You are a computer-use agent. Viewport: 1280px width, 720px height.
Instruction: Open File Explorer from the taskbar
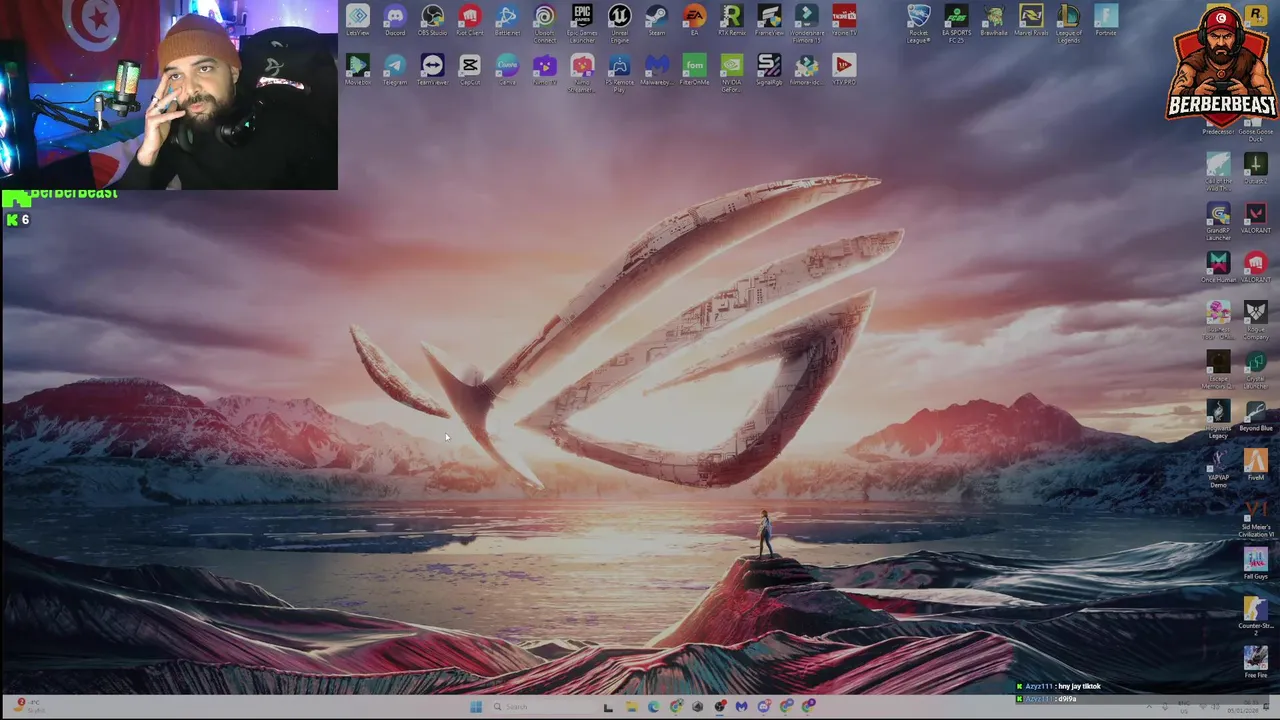[631, 707]
